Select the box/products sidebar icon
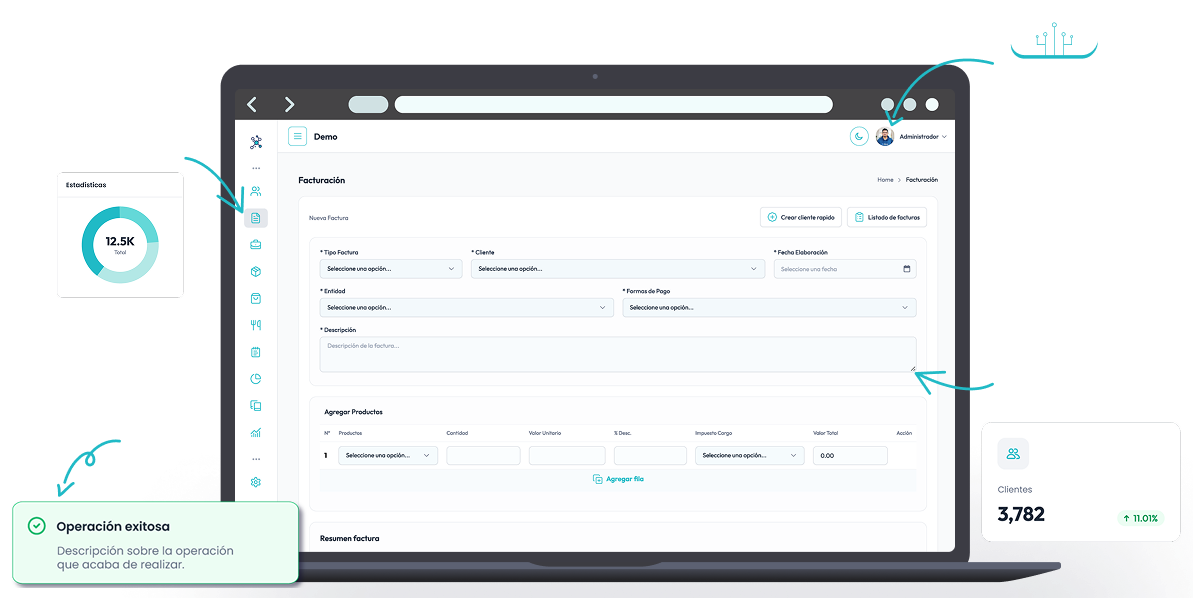The height and width of the screenshot is (598, 1193). [x=256, y=272]
